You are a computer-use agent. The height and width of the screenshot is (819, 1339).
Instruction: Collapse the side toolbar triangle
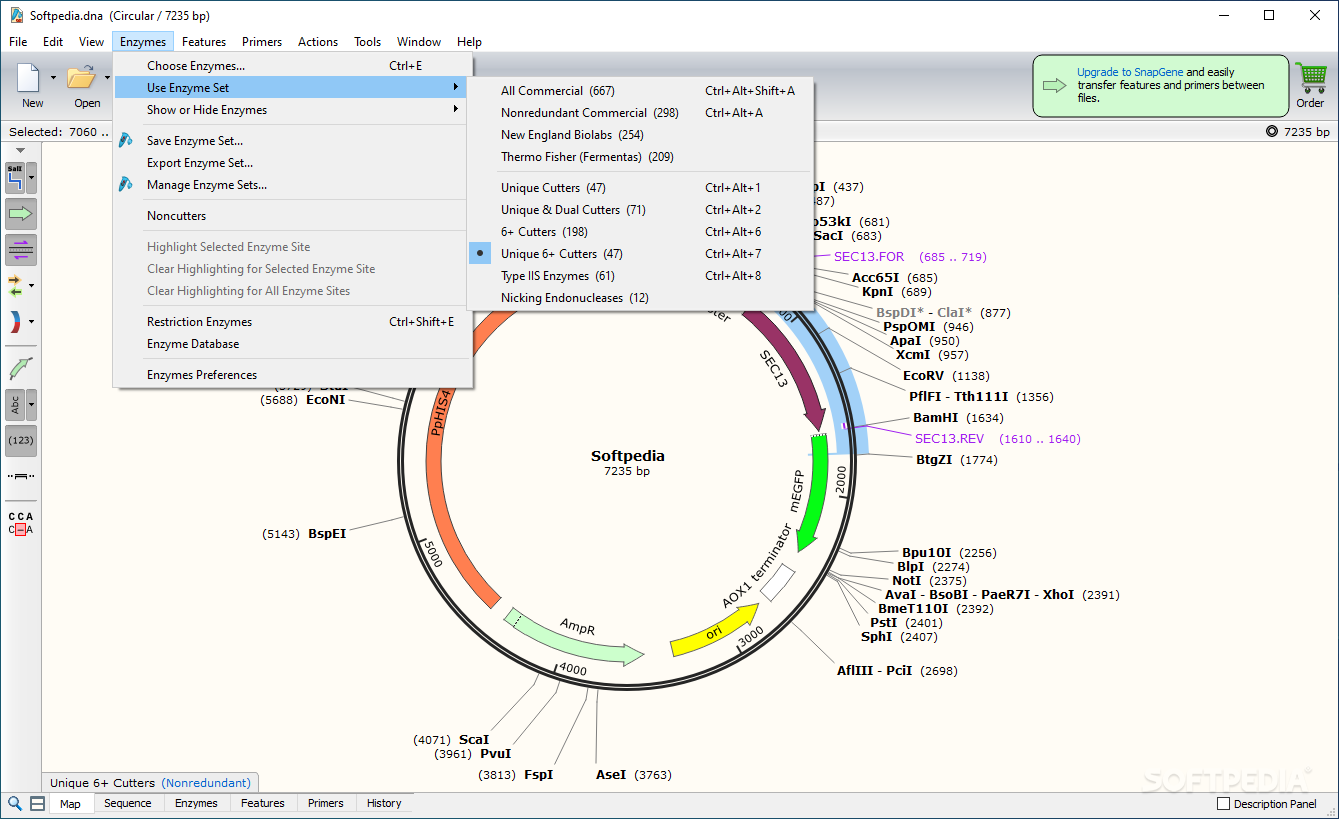point(21,150)
